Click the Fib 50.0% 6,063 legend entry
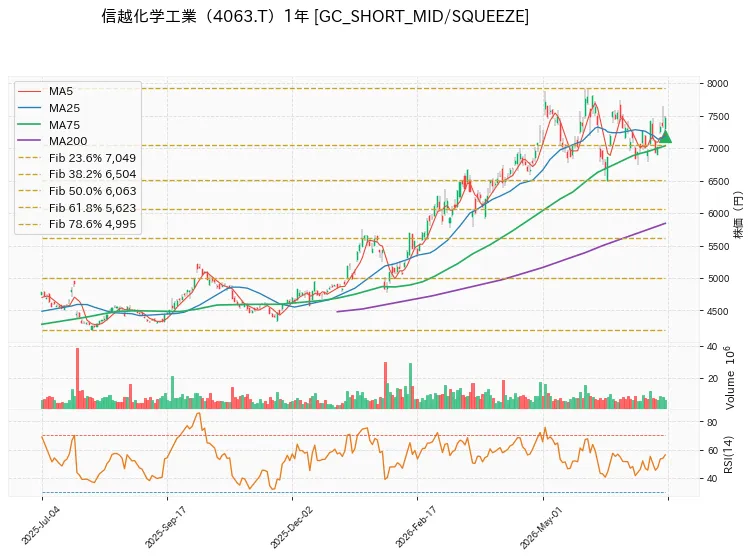Viewport: 752px width, 558px height. (x=77, y=191)
